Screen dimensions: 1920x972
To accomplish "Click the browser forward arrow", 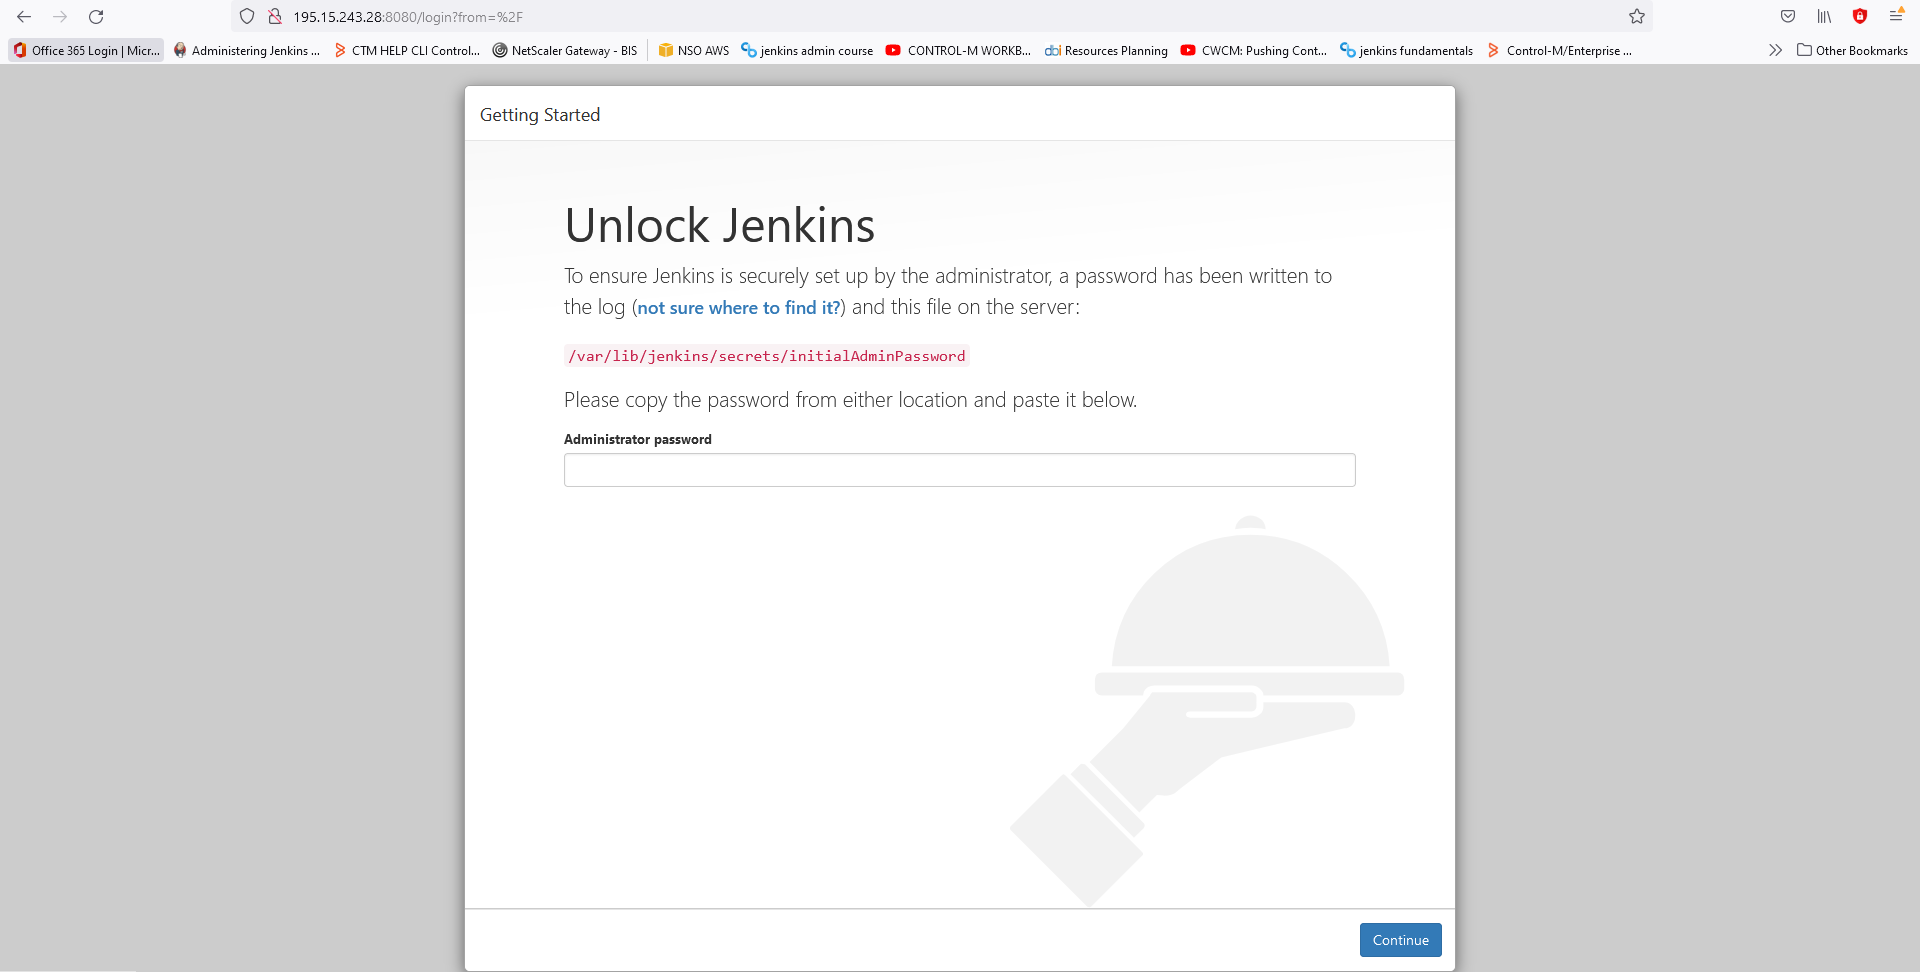I will coord(60,17).
